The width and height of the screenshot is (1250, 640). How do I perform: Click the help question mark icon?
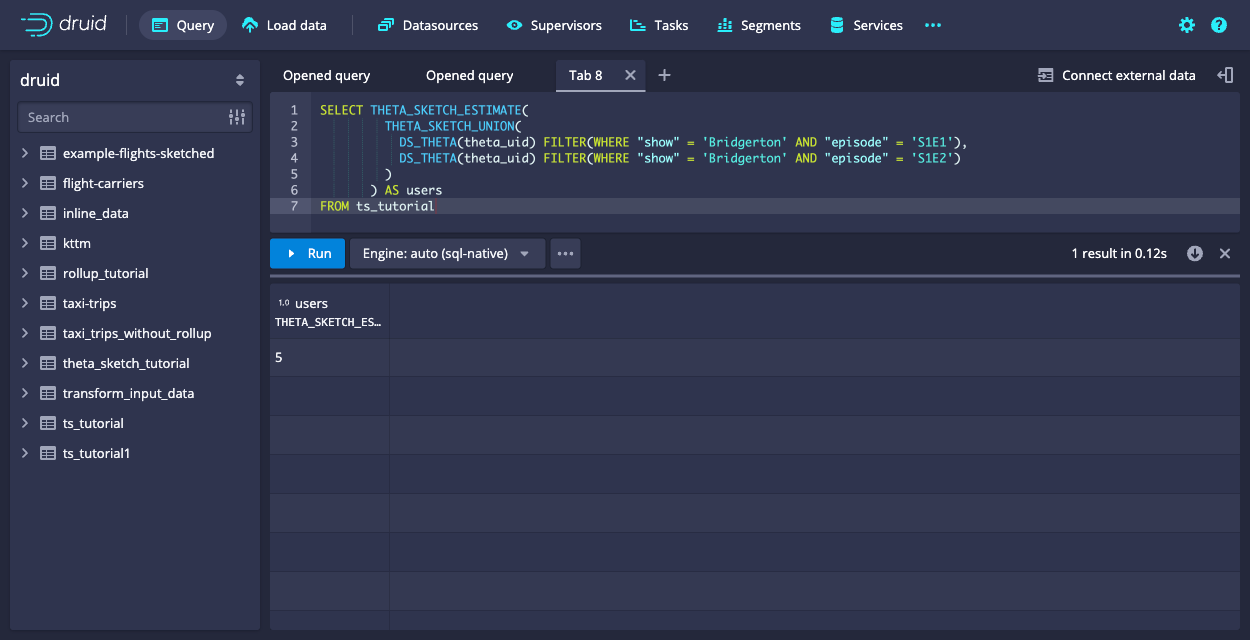pos(1219,25)
